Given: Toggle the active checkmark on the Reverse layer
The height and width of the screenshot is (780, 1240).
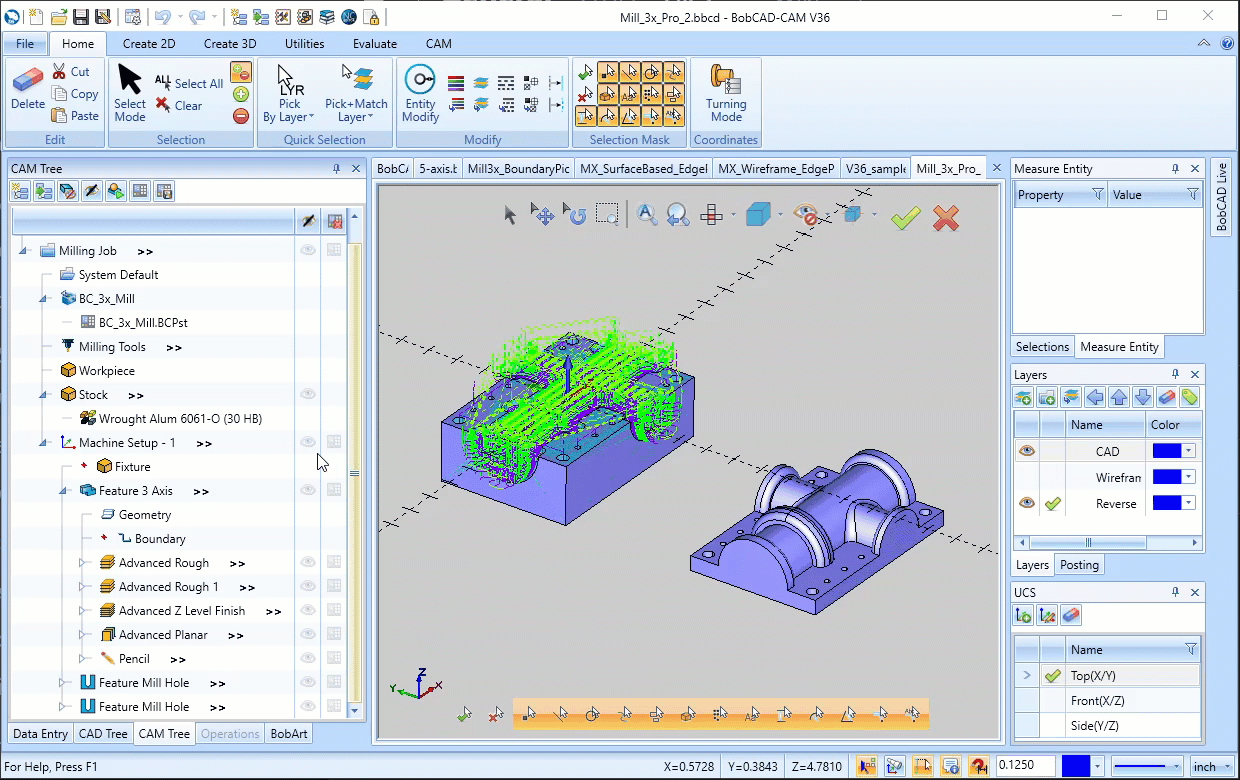Looking at the screenshot, I should pyautogui.click(x=1052, y=504).
